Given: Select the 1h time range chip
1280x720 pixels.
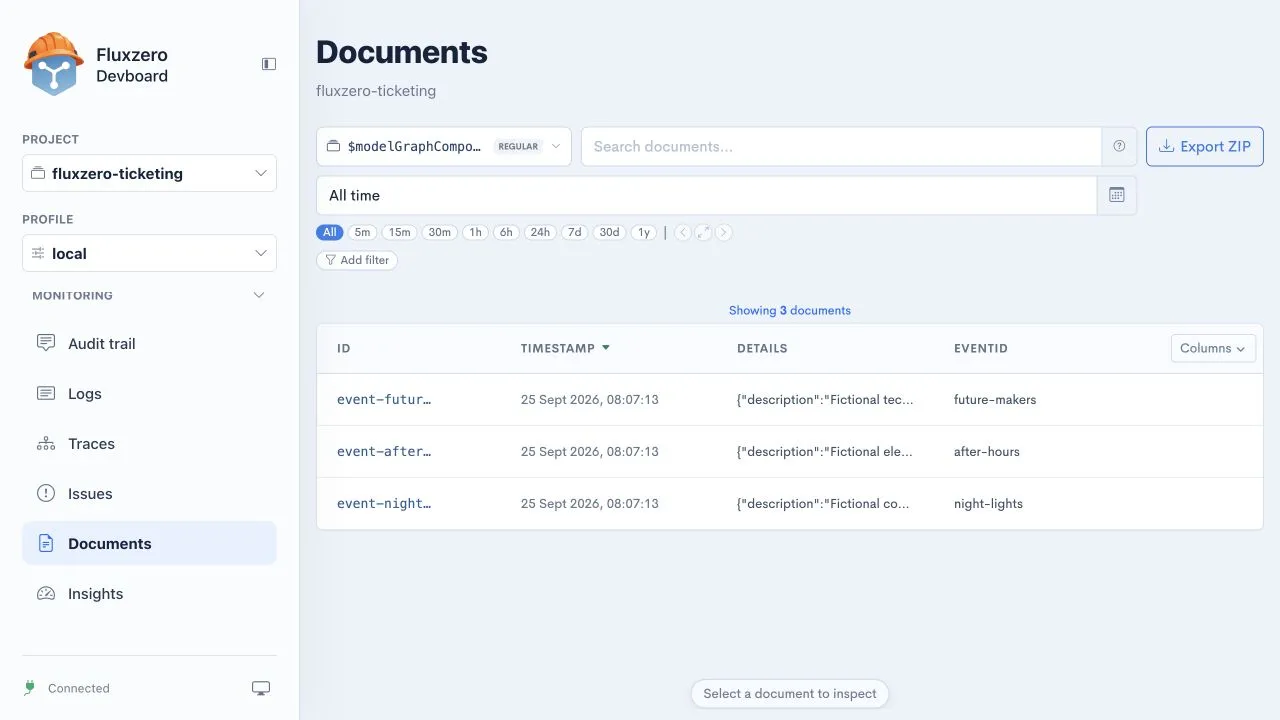Looking at the screenshot, I should [x=475, y=232].
